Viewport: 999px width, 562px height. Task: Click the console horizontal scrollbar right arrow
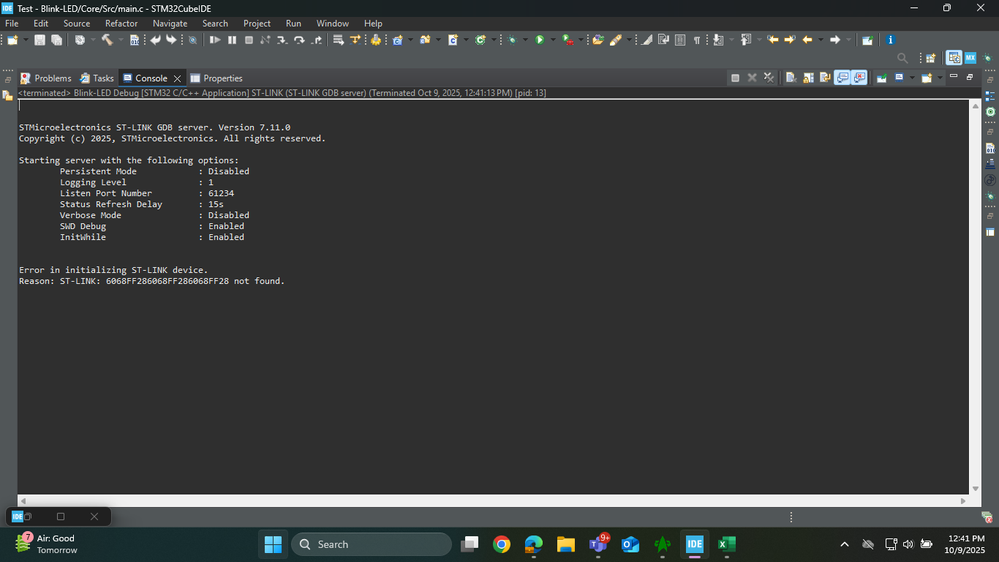[963, 501]
